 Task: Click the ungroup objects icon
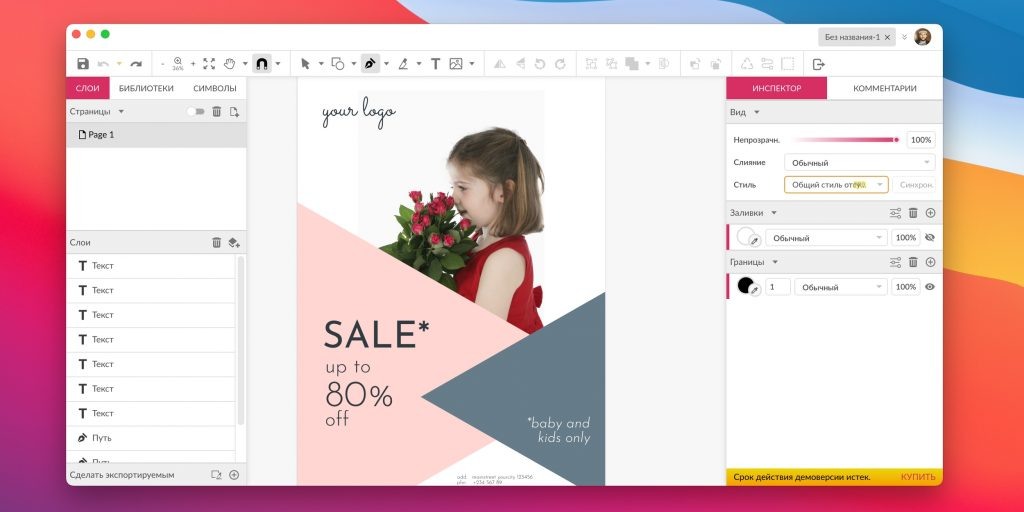pos(611,64)
